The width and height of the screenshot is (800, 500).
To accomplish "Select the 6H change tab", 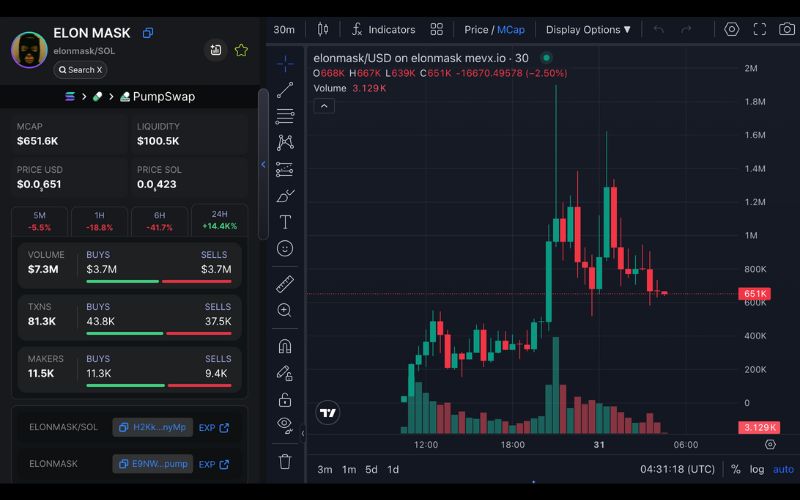I will click(159, 221).
